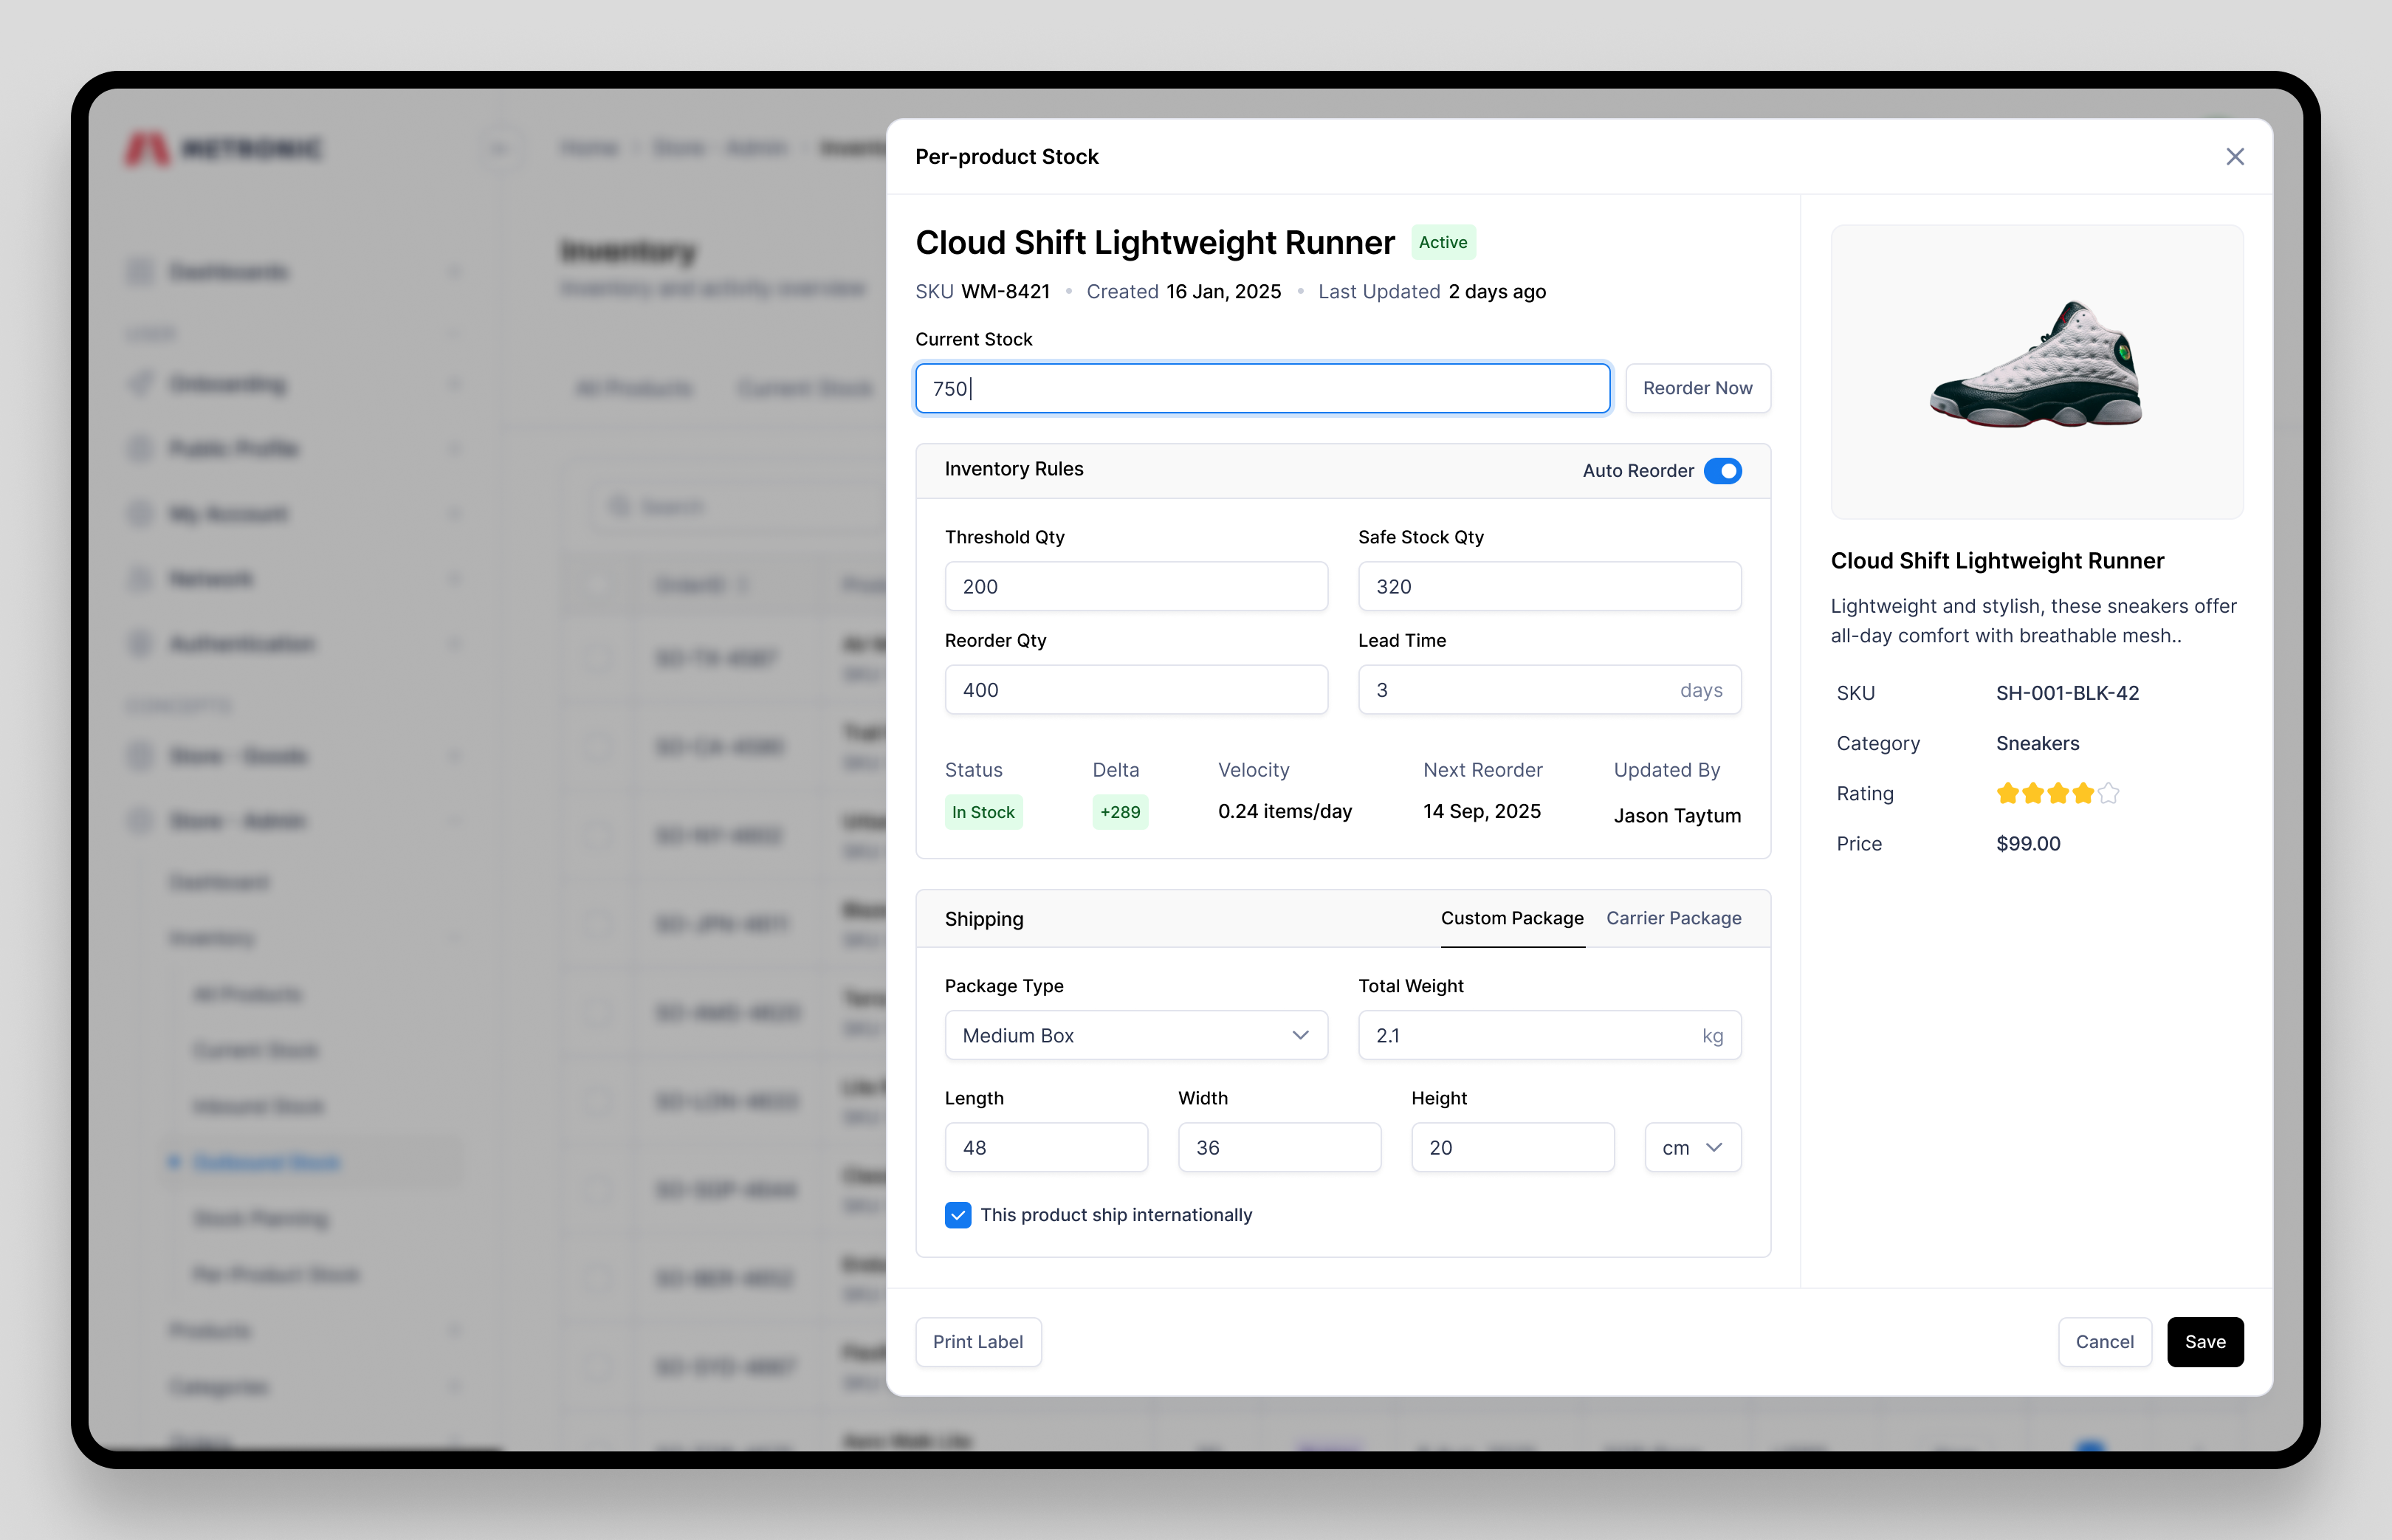
Task: Toggle the Auto Reorder switch
Action: click(x=1722, y=471)
